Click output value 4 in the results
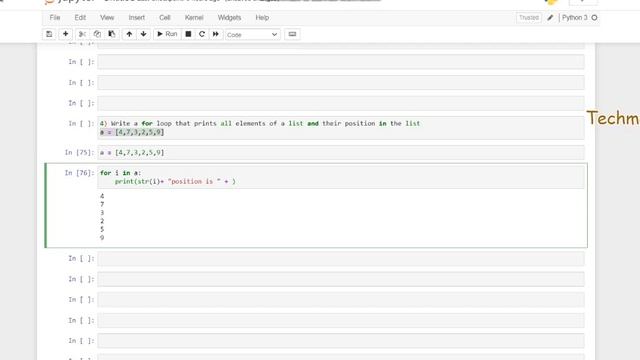 coord(102,196)
